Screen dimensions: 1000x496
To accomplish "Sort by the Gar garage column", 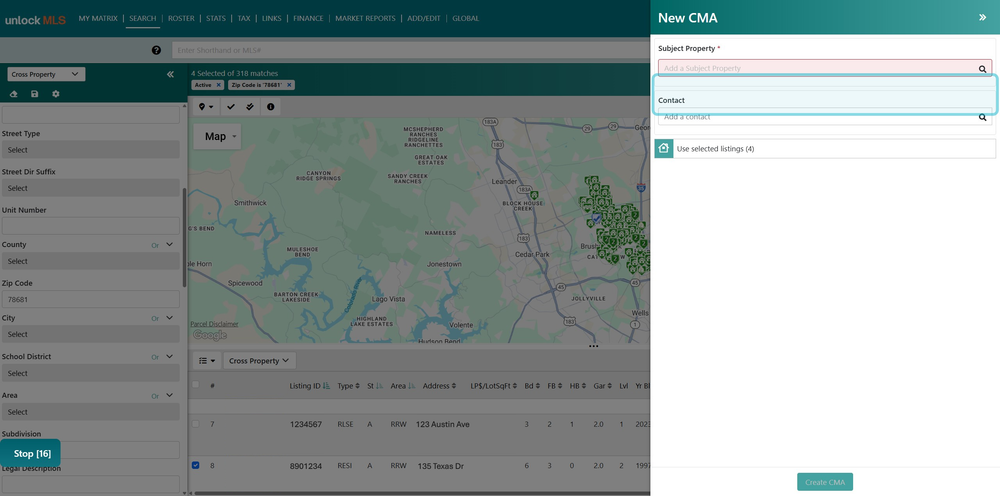I will (609, 386).
